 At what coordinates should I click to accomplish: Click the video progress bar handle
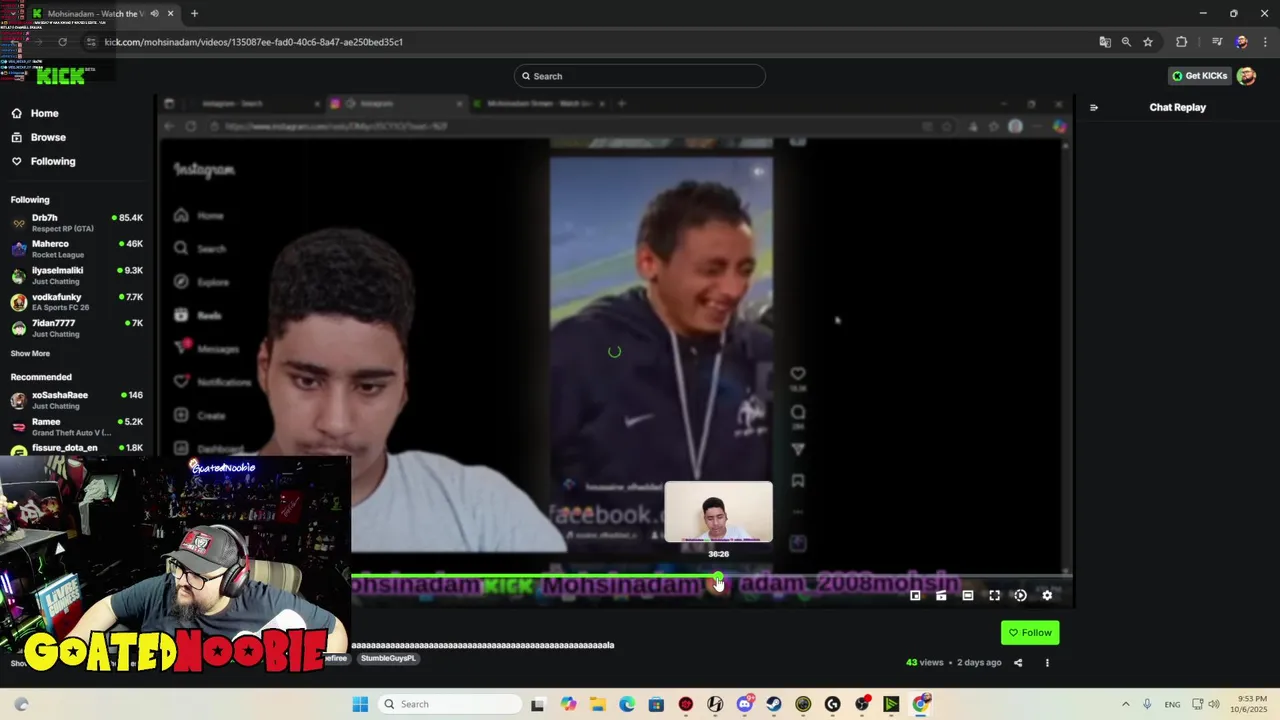pos(718,578)
